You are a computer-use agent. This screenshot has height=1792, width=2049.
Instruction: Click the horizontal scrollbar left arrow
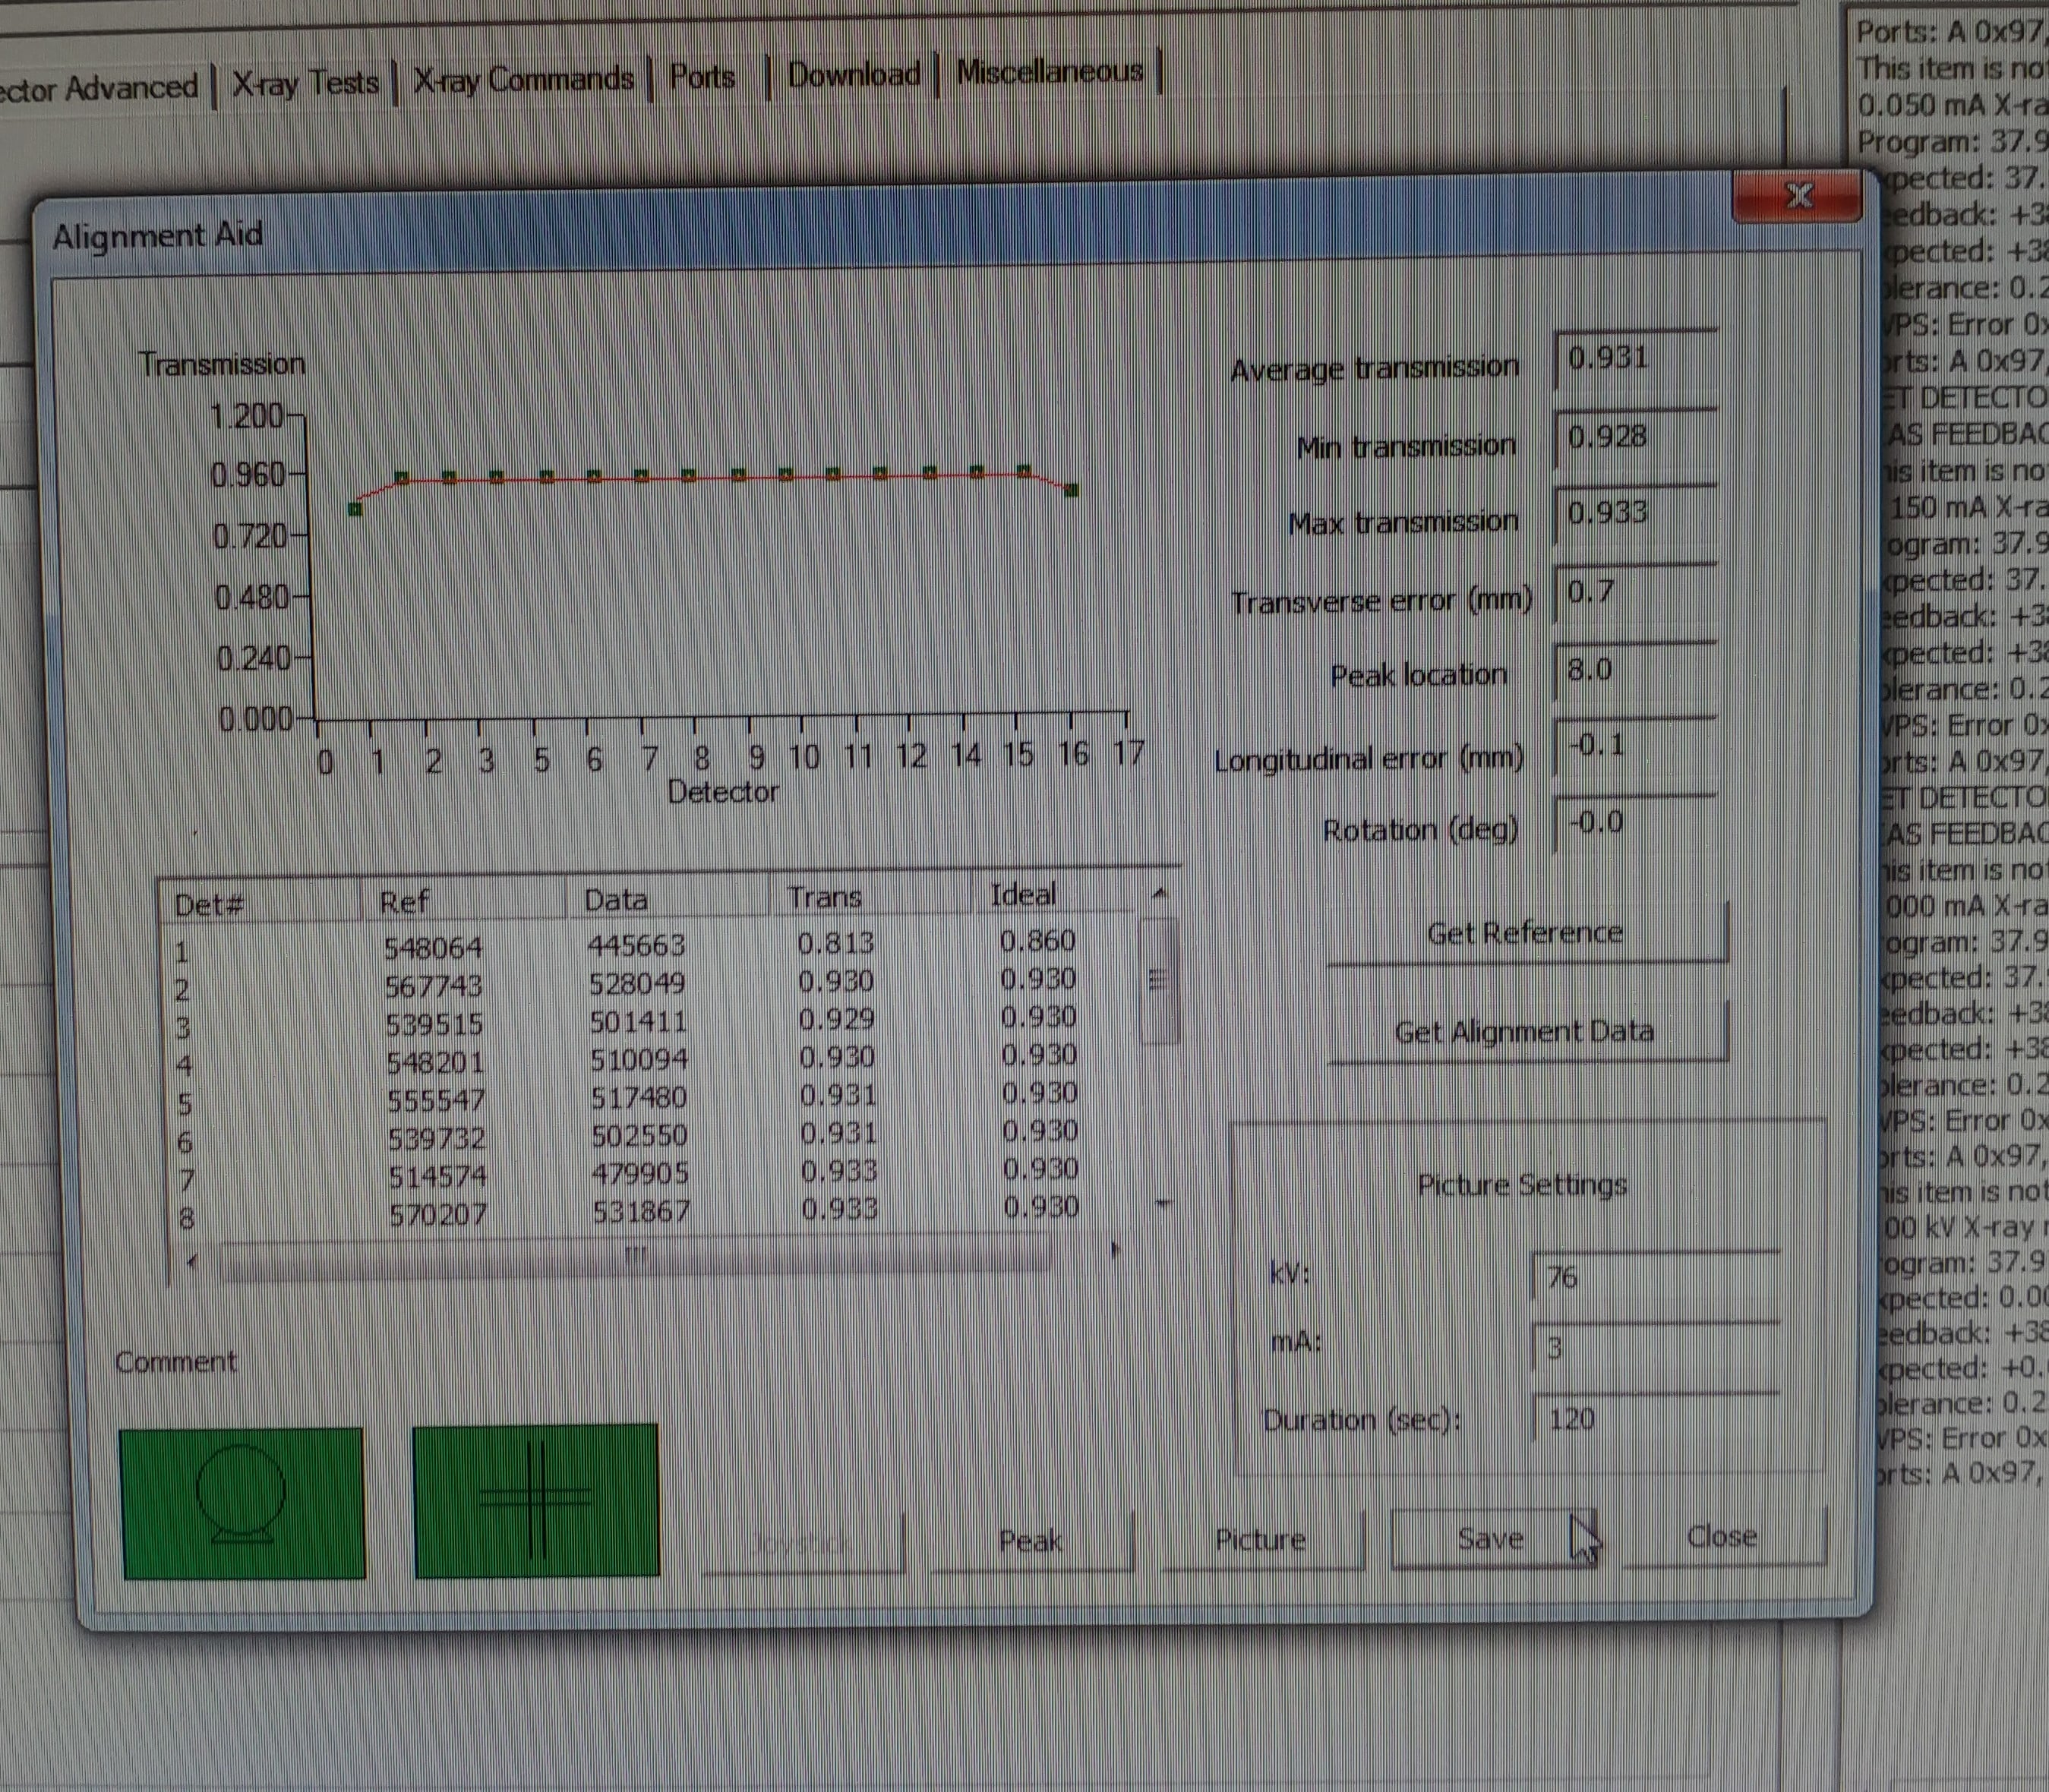tap(192, 1263)
